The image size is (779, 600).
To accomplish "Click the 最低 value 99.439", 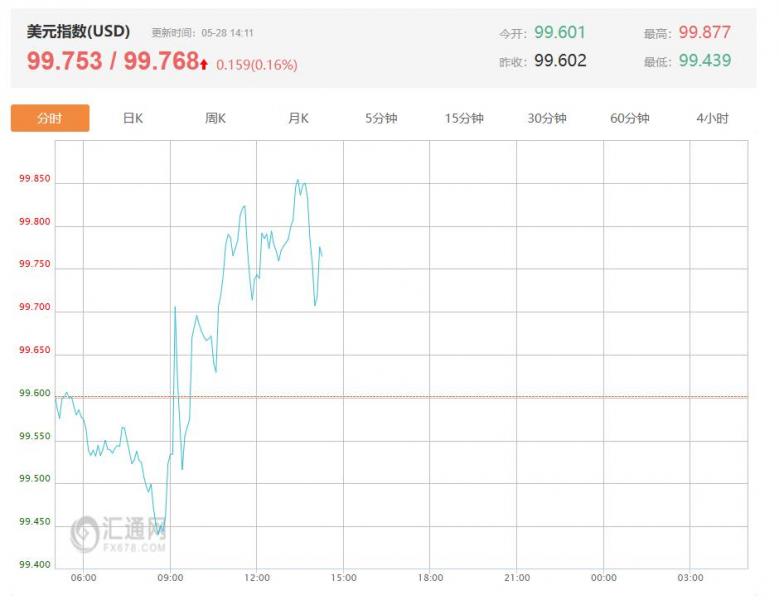I will point(704,61).
